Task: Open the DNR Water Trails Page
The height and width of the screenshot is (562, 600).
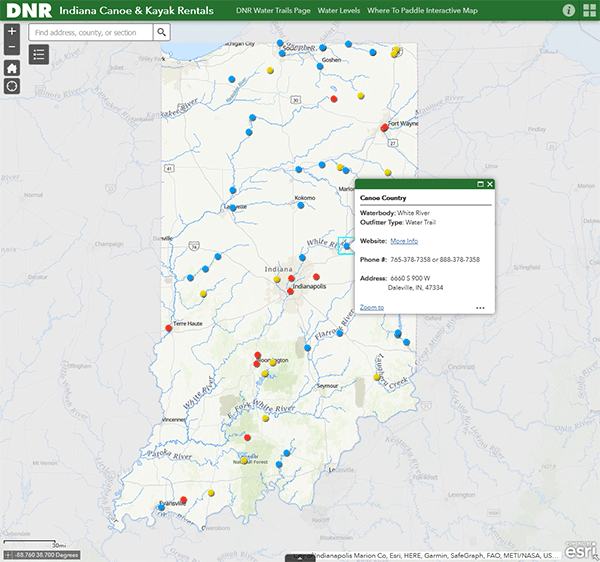Action: (273, 10)
